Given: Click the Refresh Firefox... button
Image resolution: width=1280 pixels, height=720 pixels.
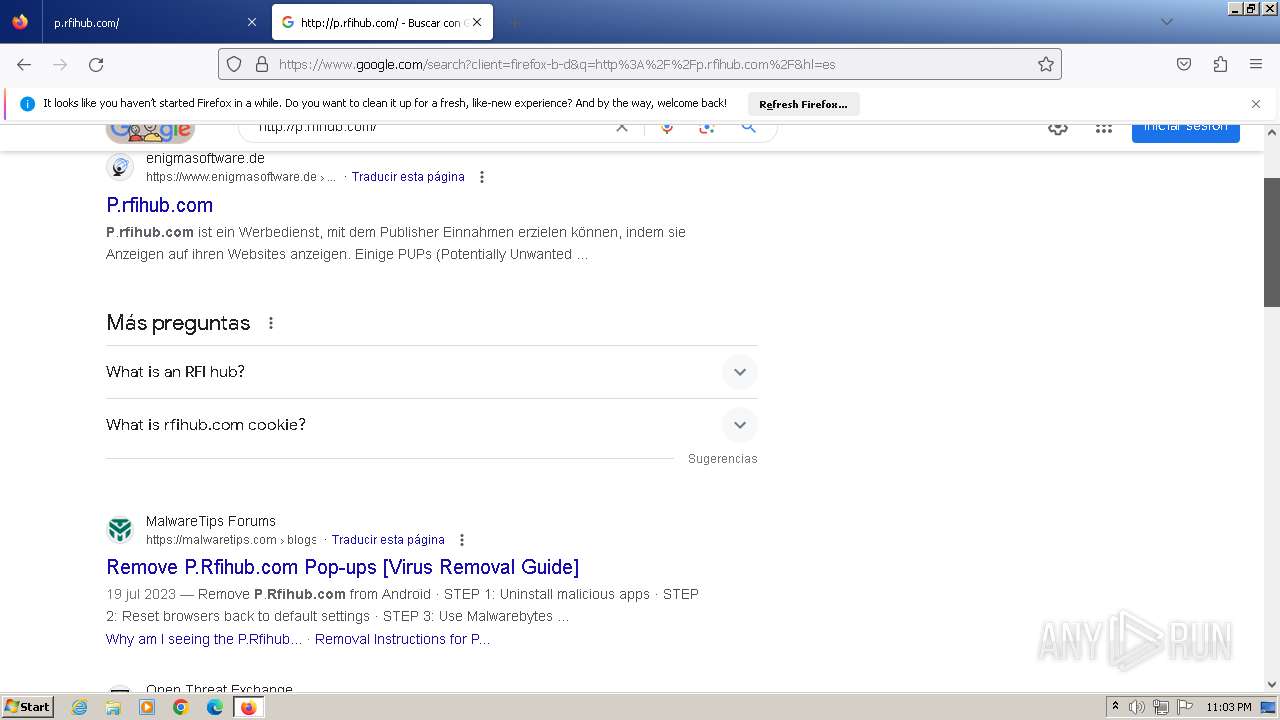Looking at the screenshot, I should (803, 104).
